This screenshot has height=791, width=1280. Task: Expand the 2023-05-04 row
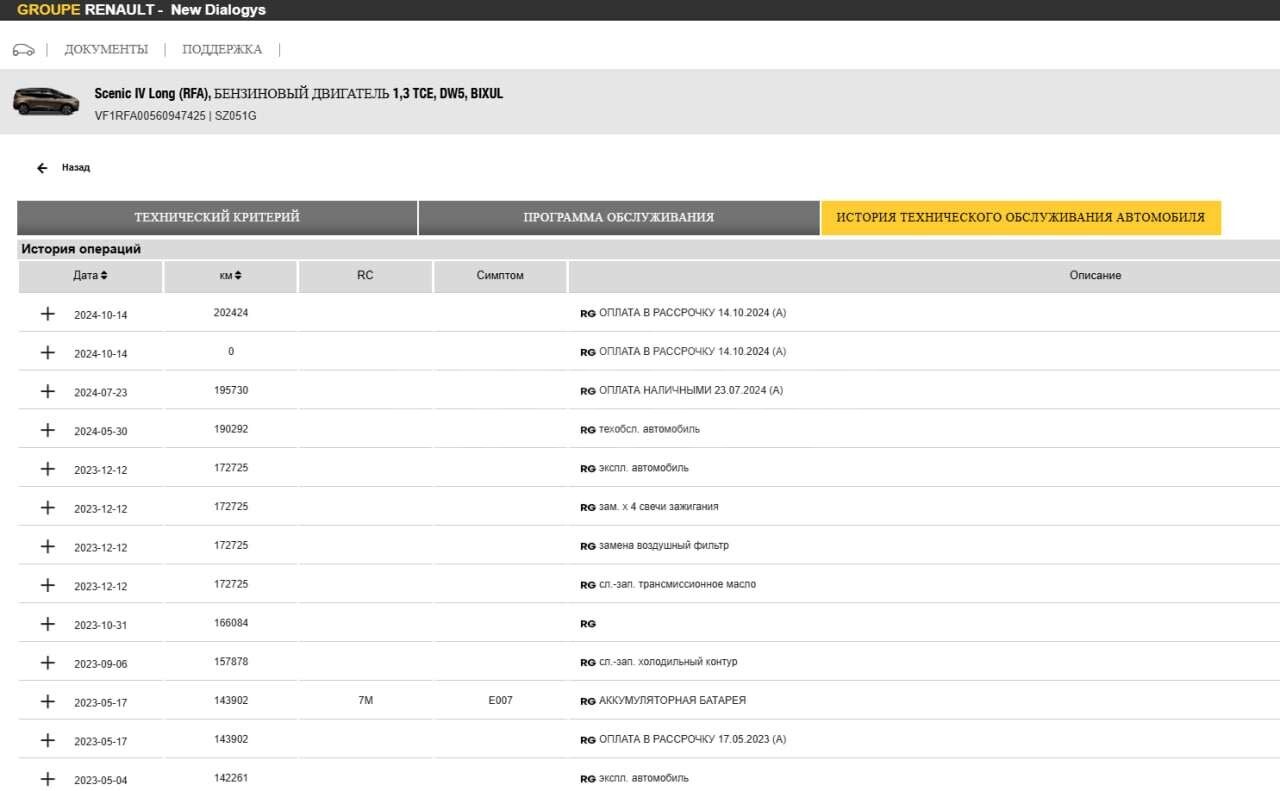pos(47,779)
